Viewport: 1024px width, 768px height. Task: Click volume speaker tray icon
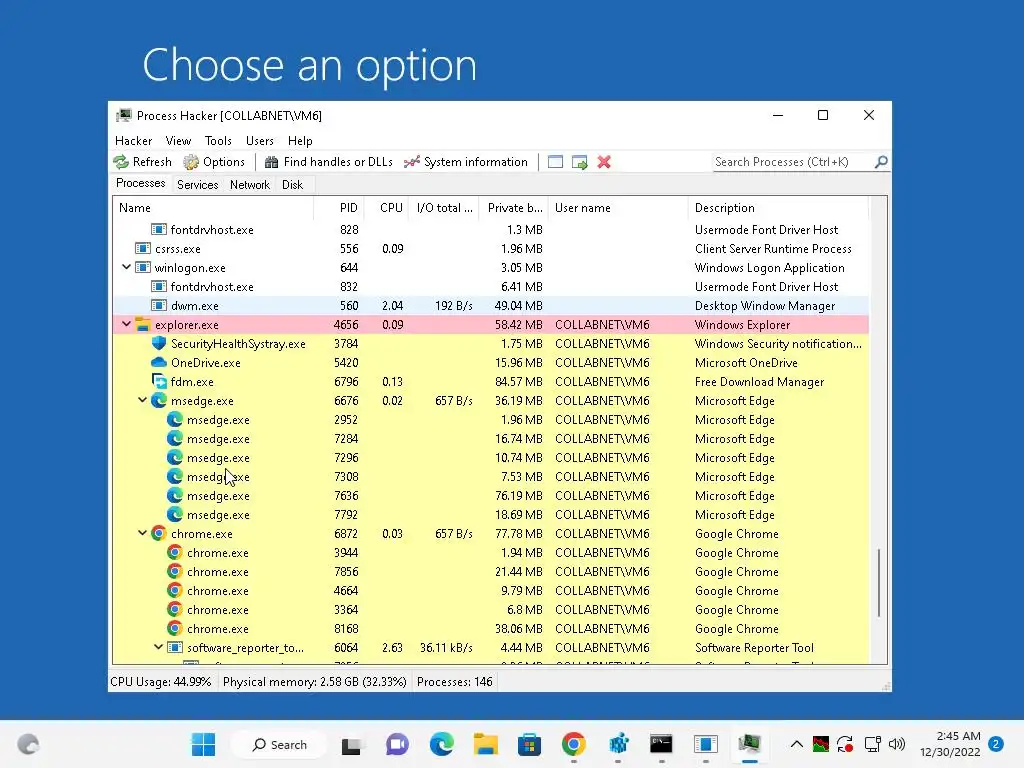click(x=897, y=744)
